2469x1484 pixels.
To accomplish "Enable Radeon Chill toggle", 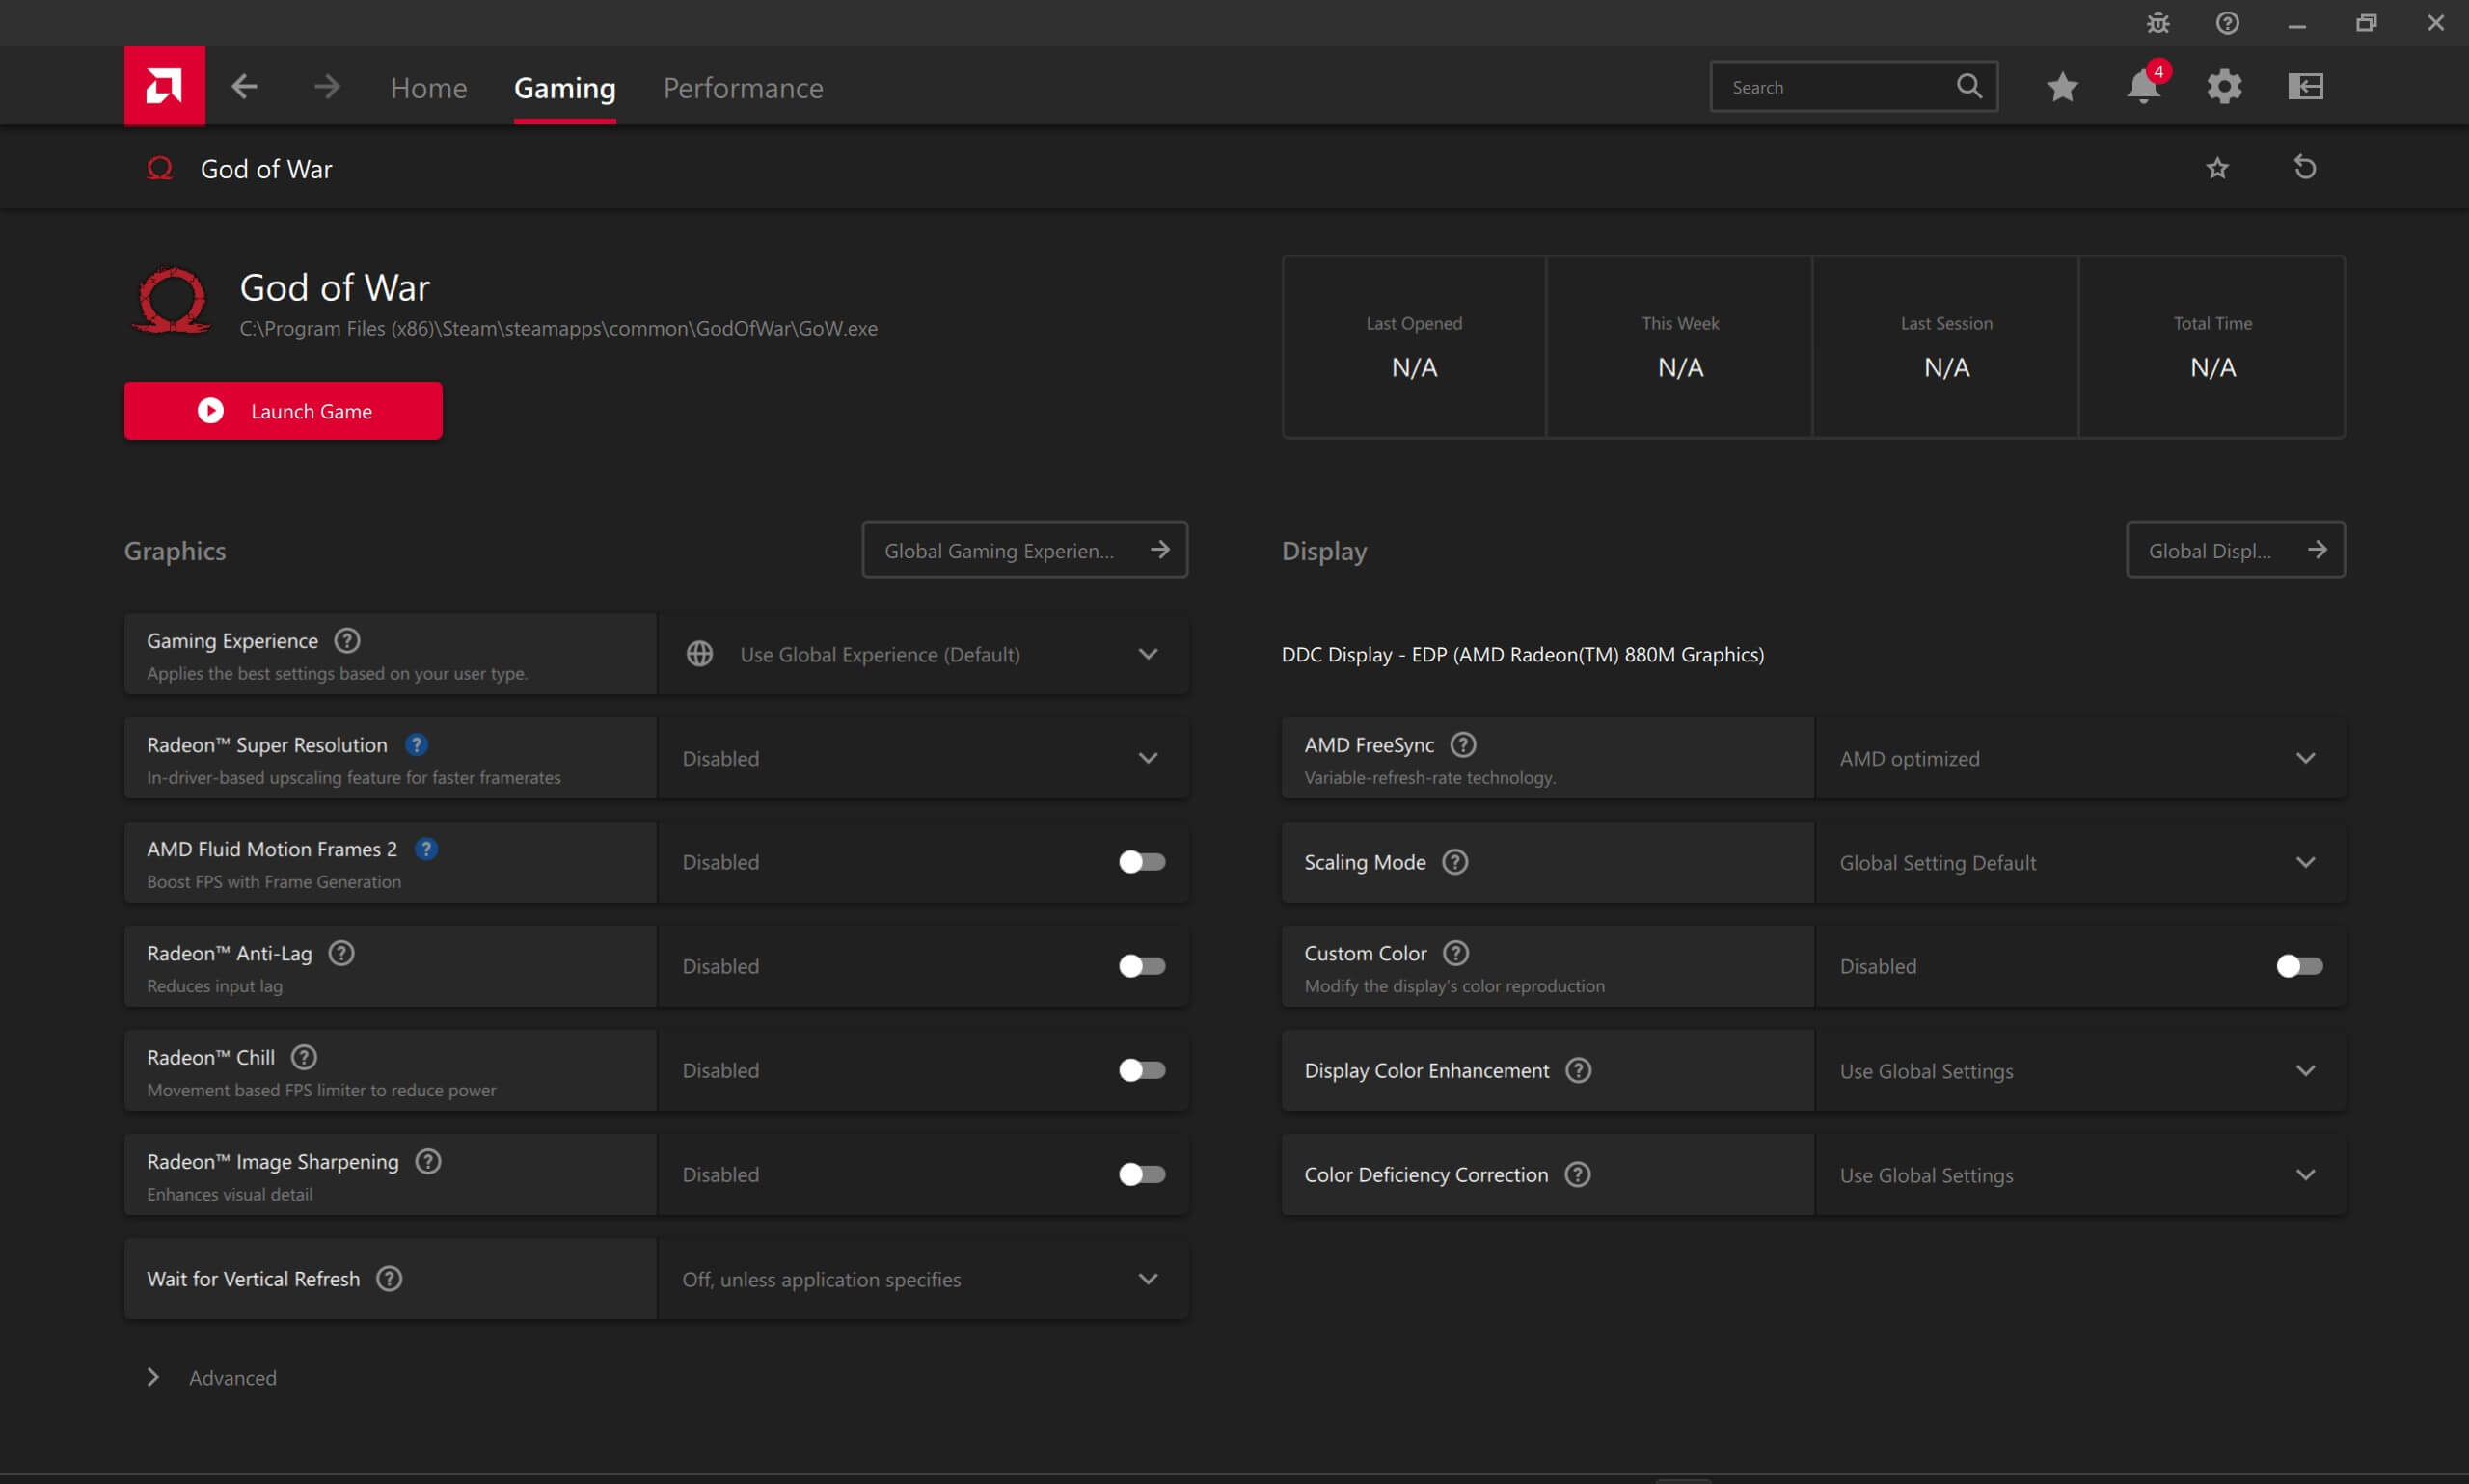I will click(x=1142, y=1070).
